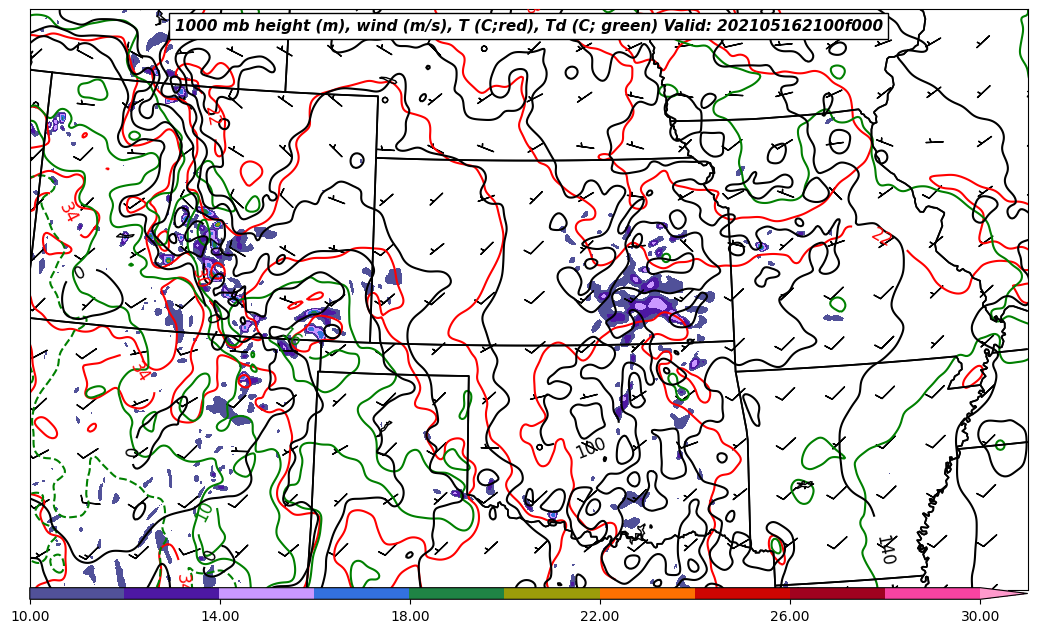Select the deep purple colorbar segment

click(172, 593)
